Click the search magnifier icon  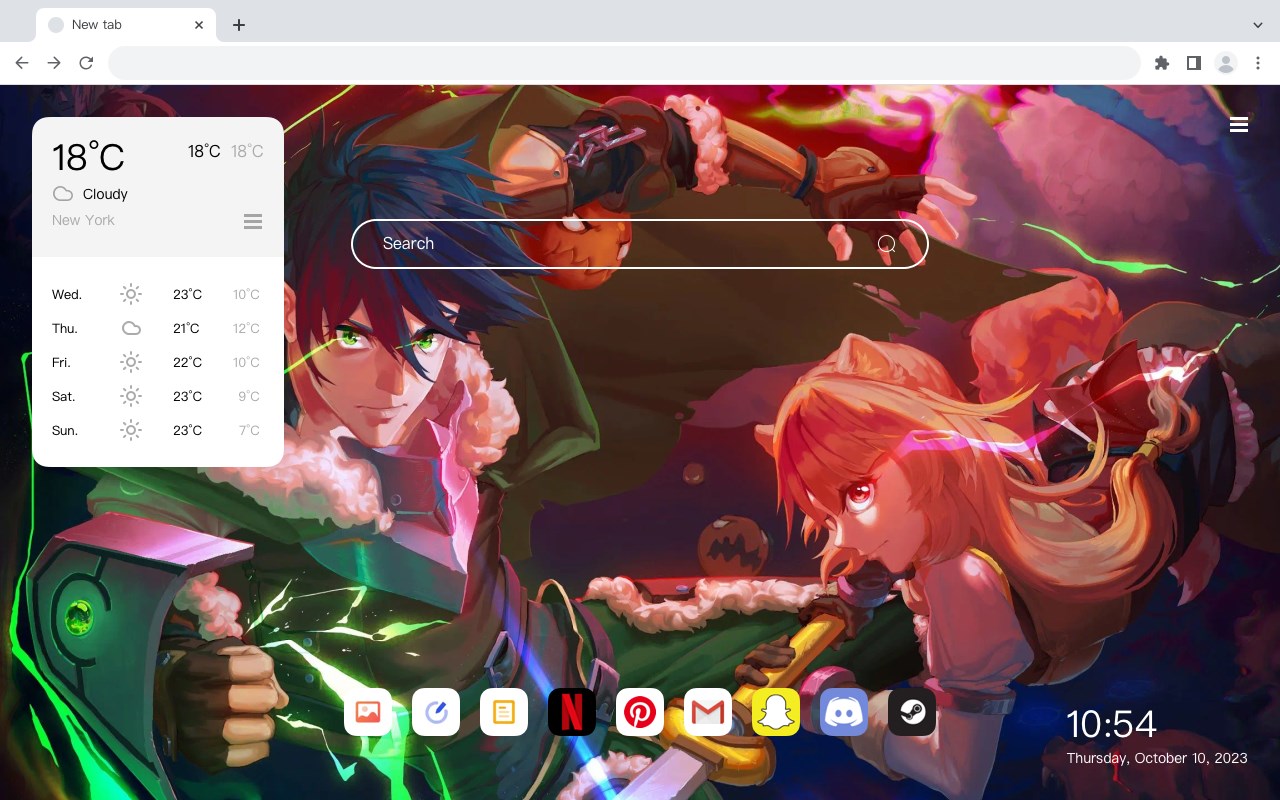[x=887, y=244]
